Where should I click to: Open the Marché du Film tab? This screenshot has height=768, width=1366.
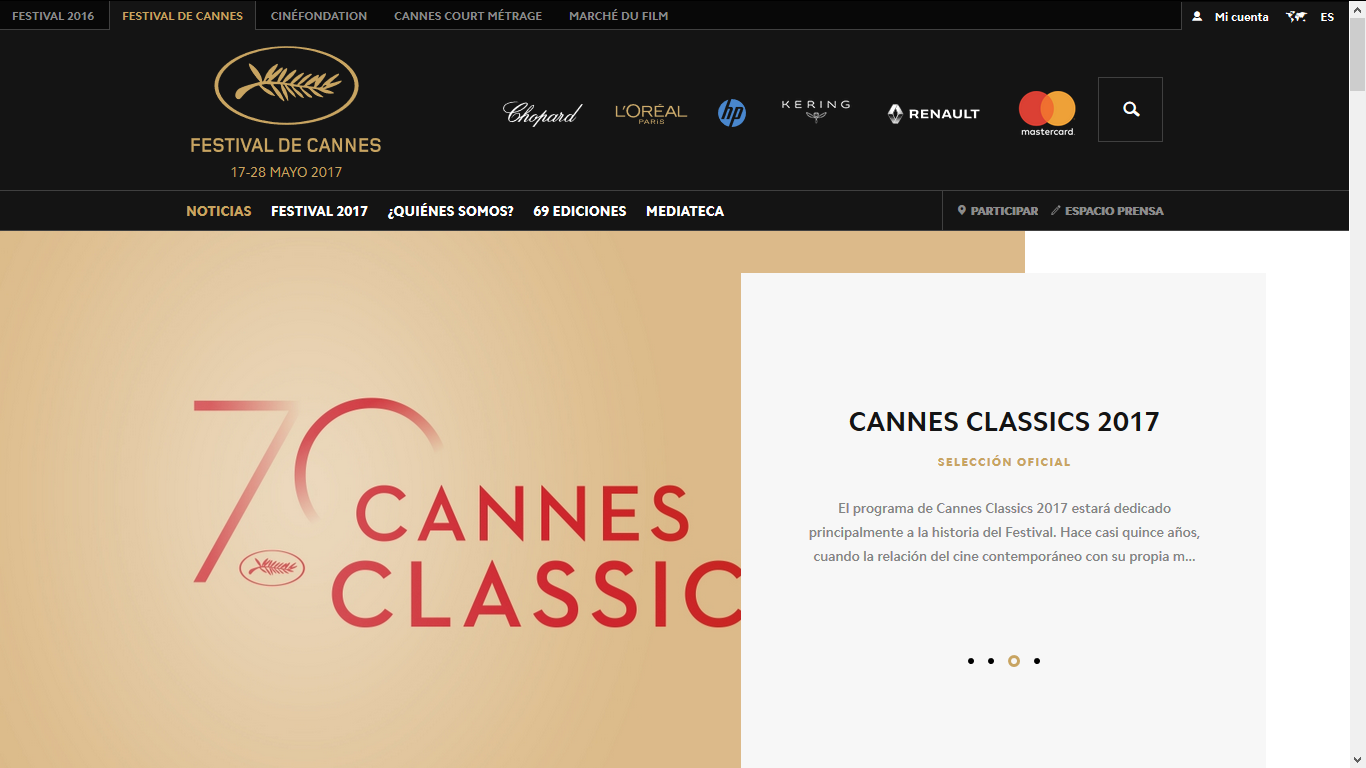tap(619, 16)
